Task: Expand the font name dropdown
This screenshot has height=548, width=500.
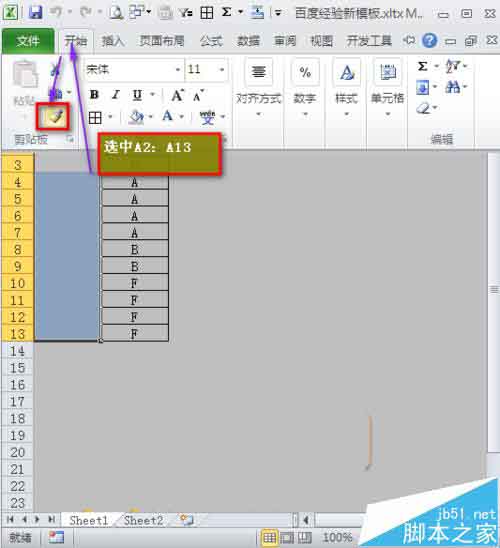Action: pyautogui.click(x=177, y=70)
